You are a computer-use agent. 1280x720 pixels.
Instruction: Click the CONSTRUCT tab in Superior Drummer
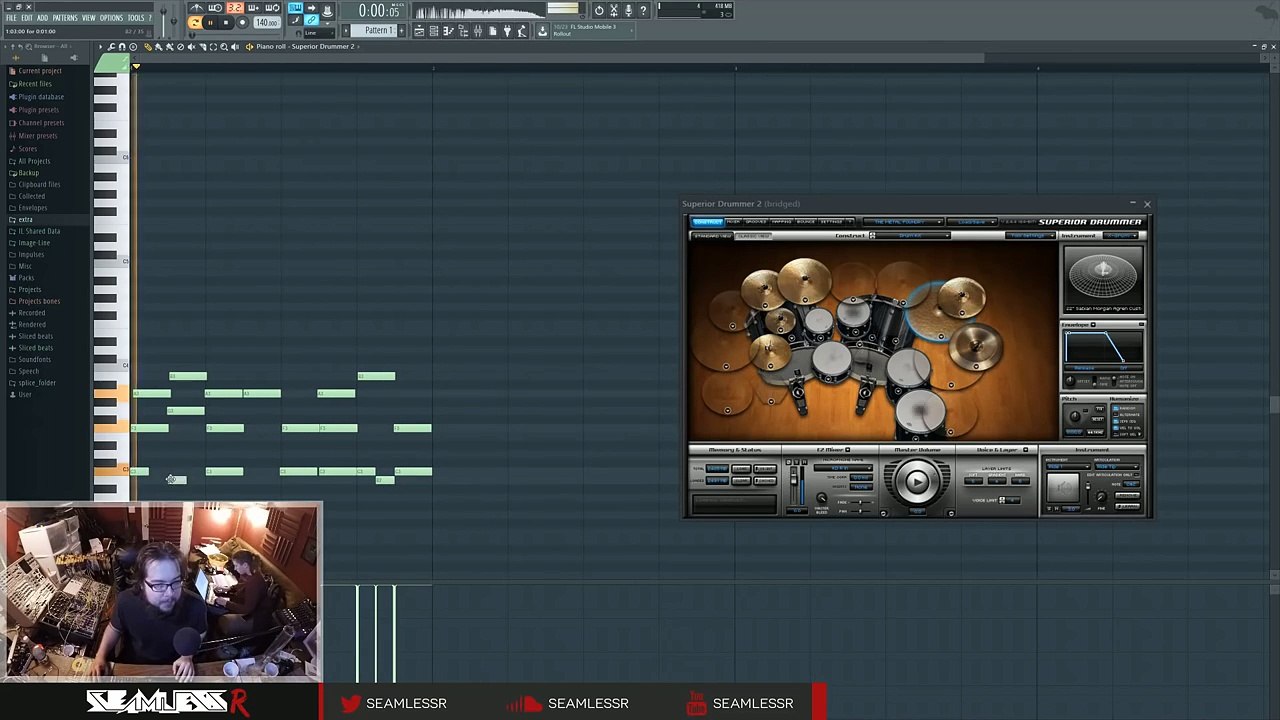coord(708,222)
